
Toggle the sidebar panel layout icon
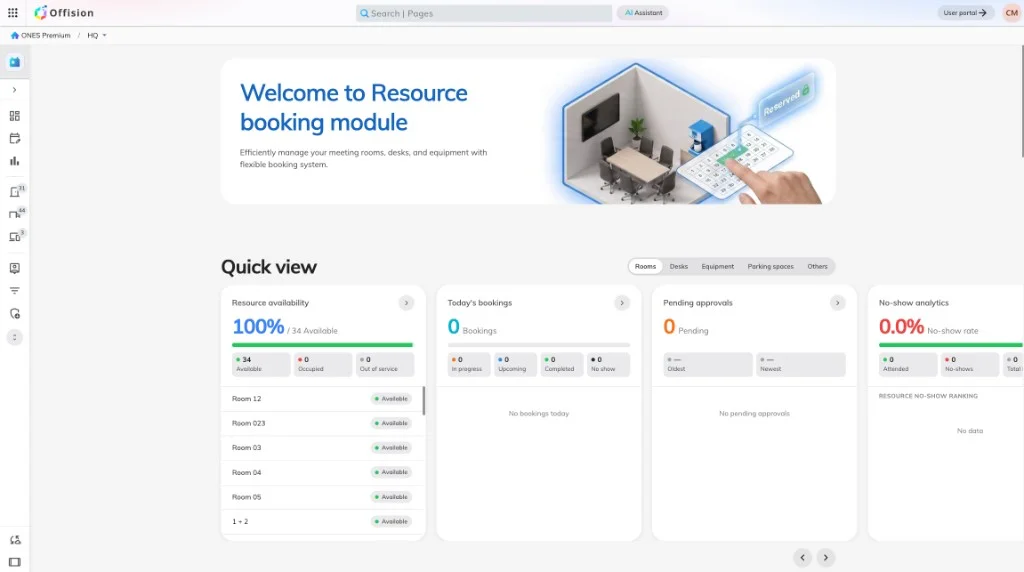14,562
